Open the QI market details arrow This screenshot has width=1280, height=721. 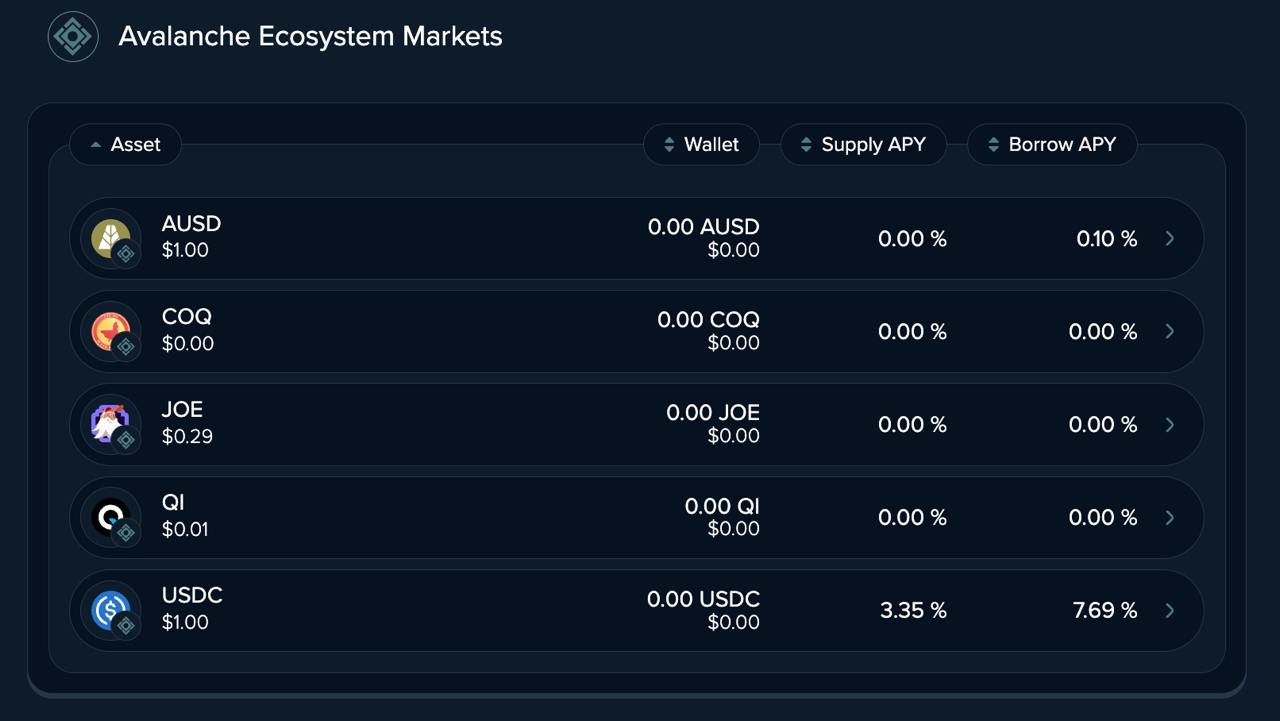1170,518
